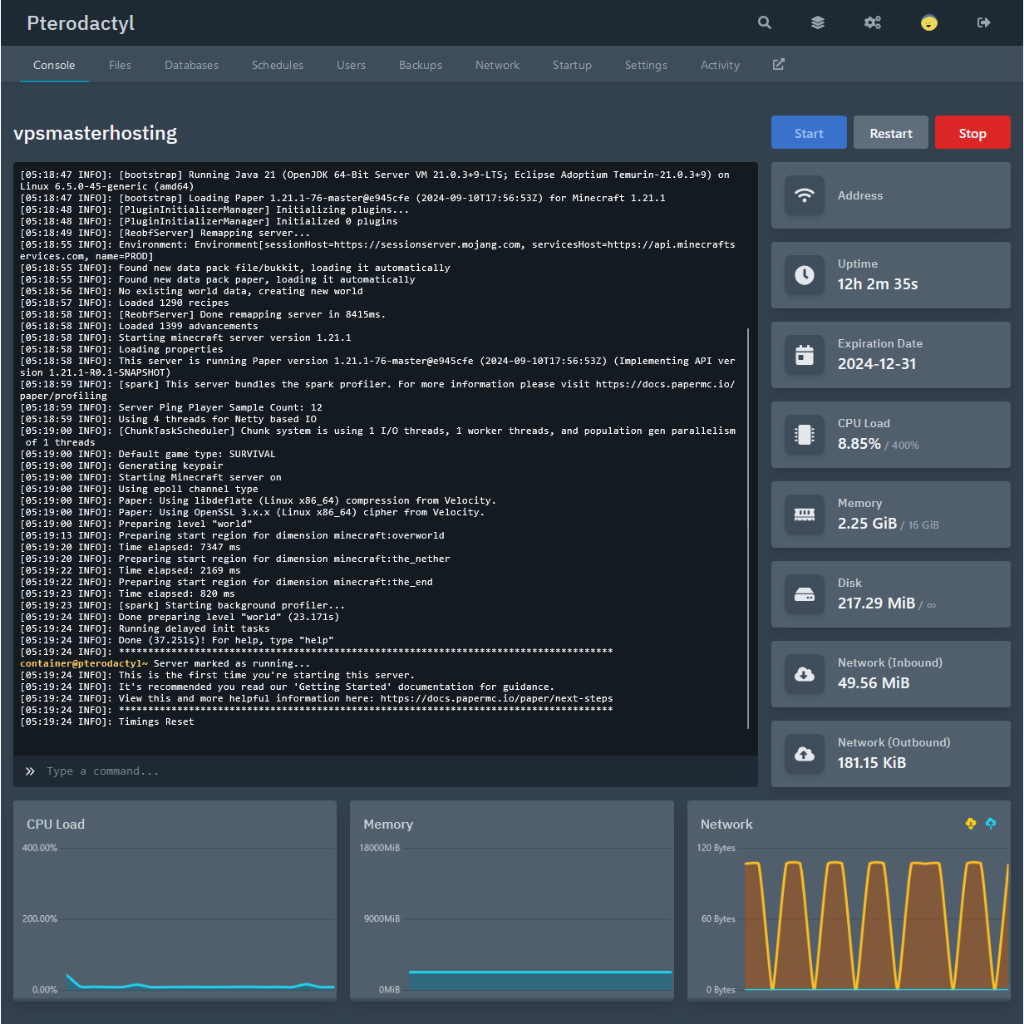Screen dimensions: 1024x1024
Task: Click the user avatar icon
Action: point(929,23)
